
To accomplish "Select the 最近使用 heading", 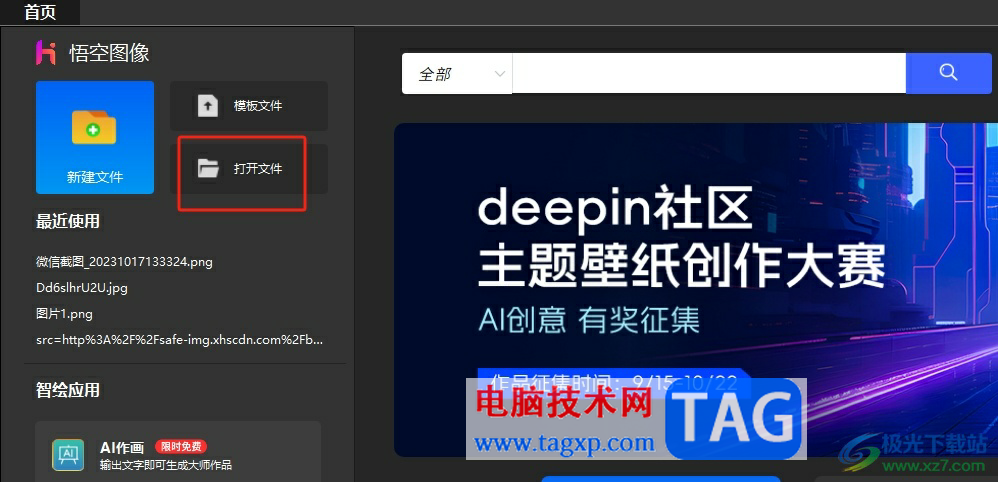I will click(67, 222).
